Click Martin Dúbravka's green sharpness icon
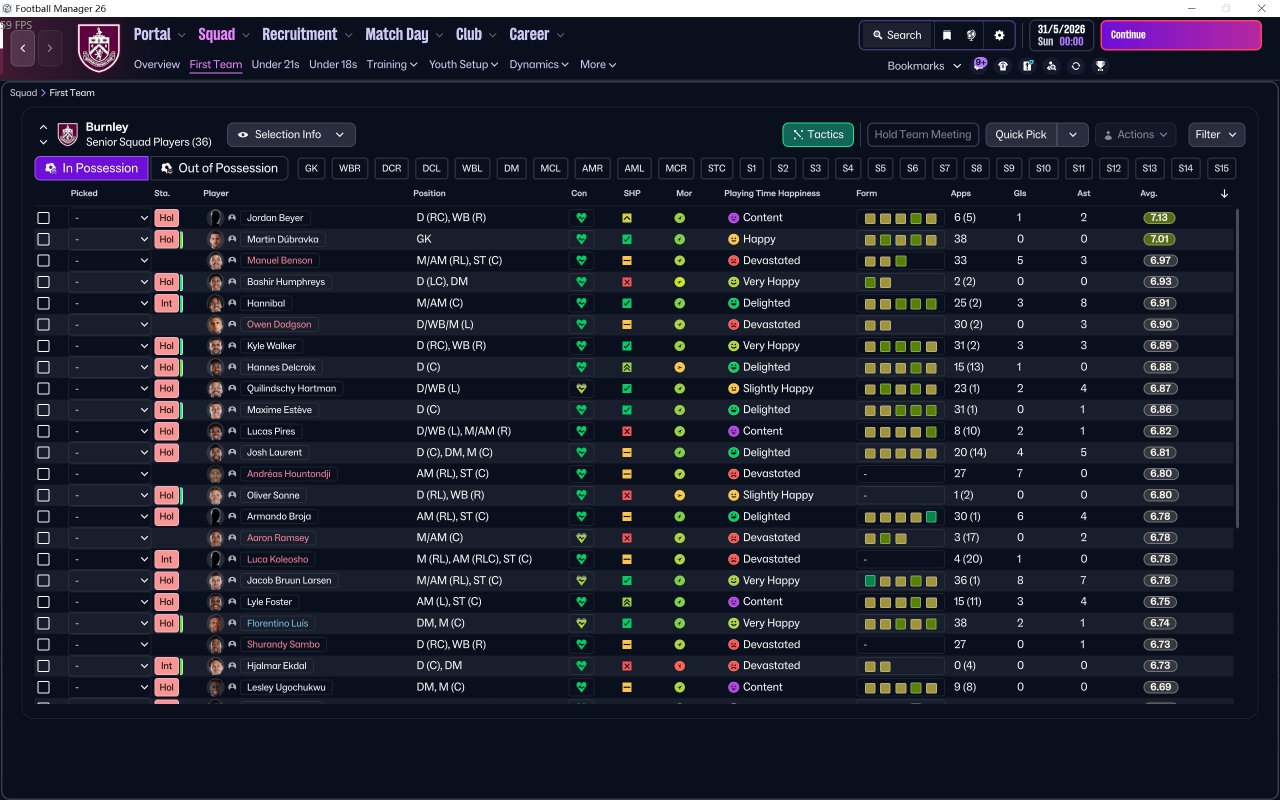 click(627, 239)
